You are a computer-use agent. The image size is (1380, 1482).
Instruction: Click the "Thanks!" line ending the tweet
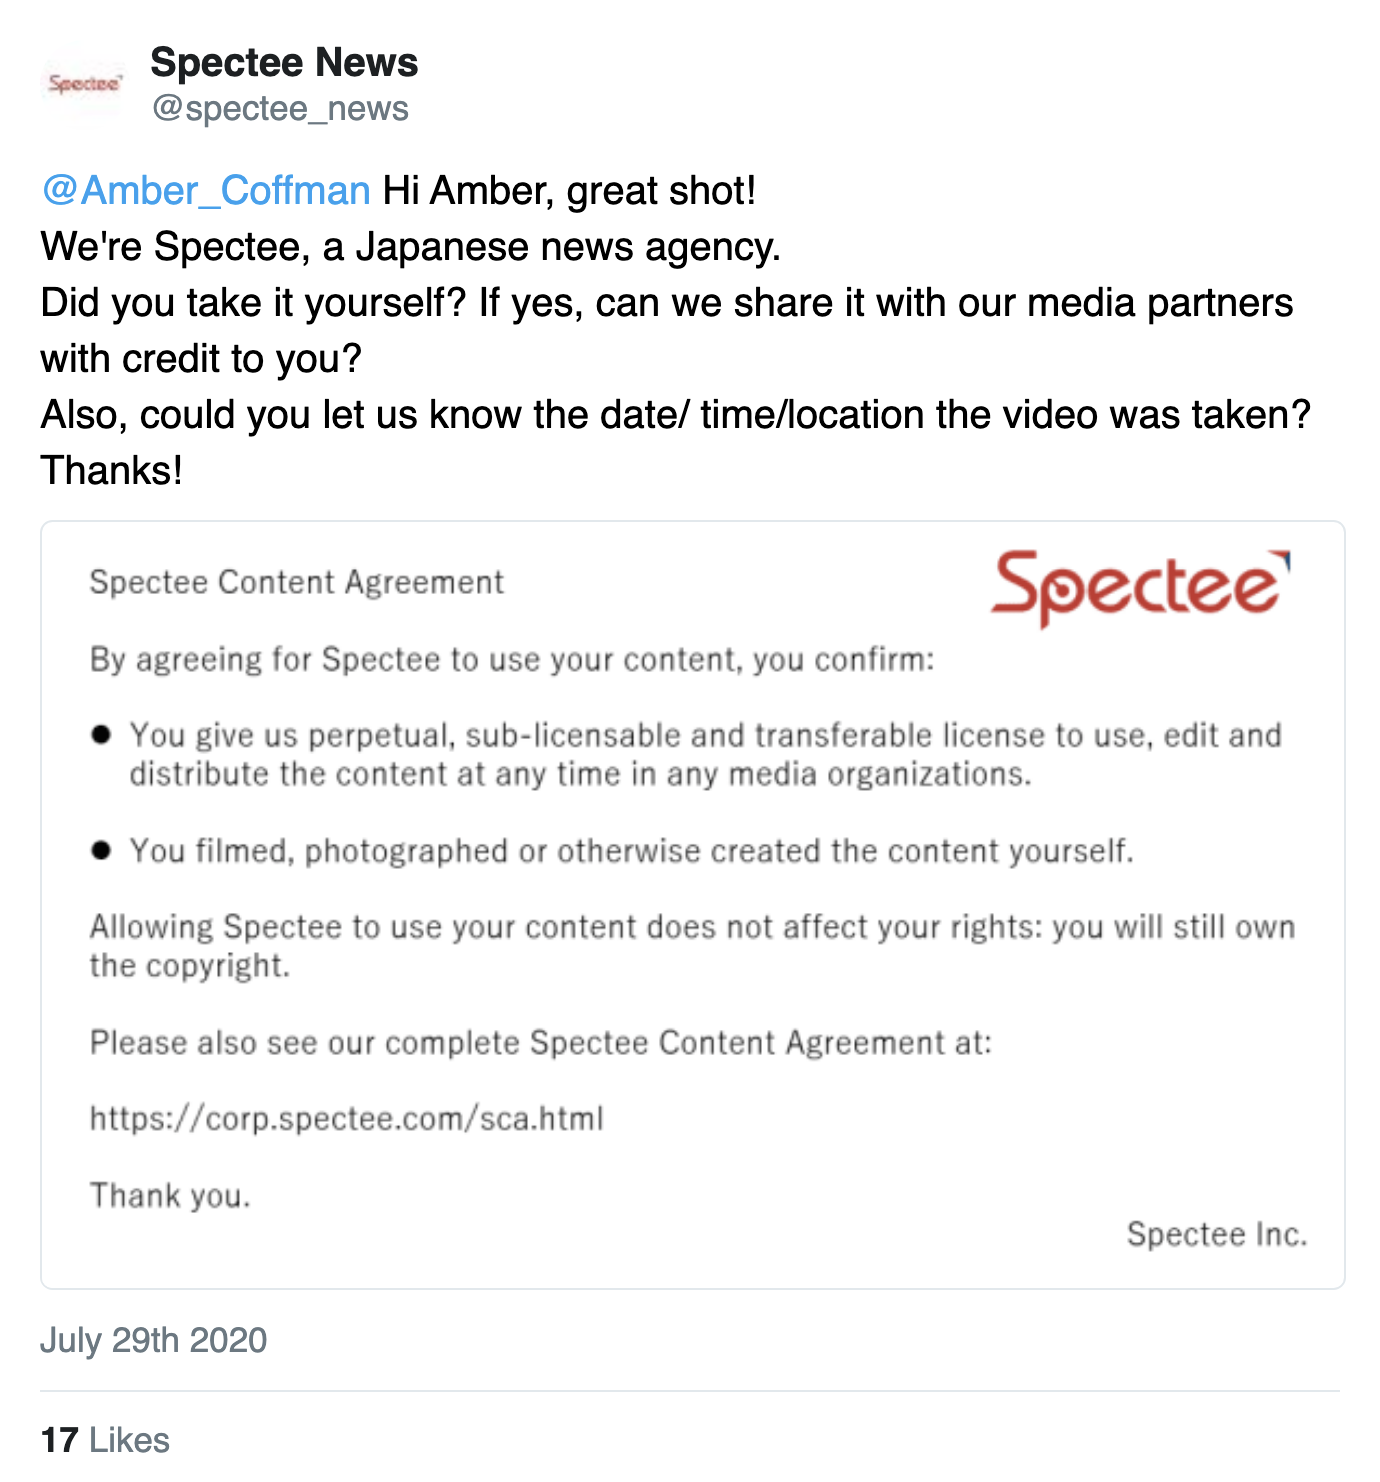point(112,470)
